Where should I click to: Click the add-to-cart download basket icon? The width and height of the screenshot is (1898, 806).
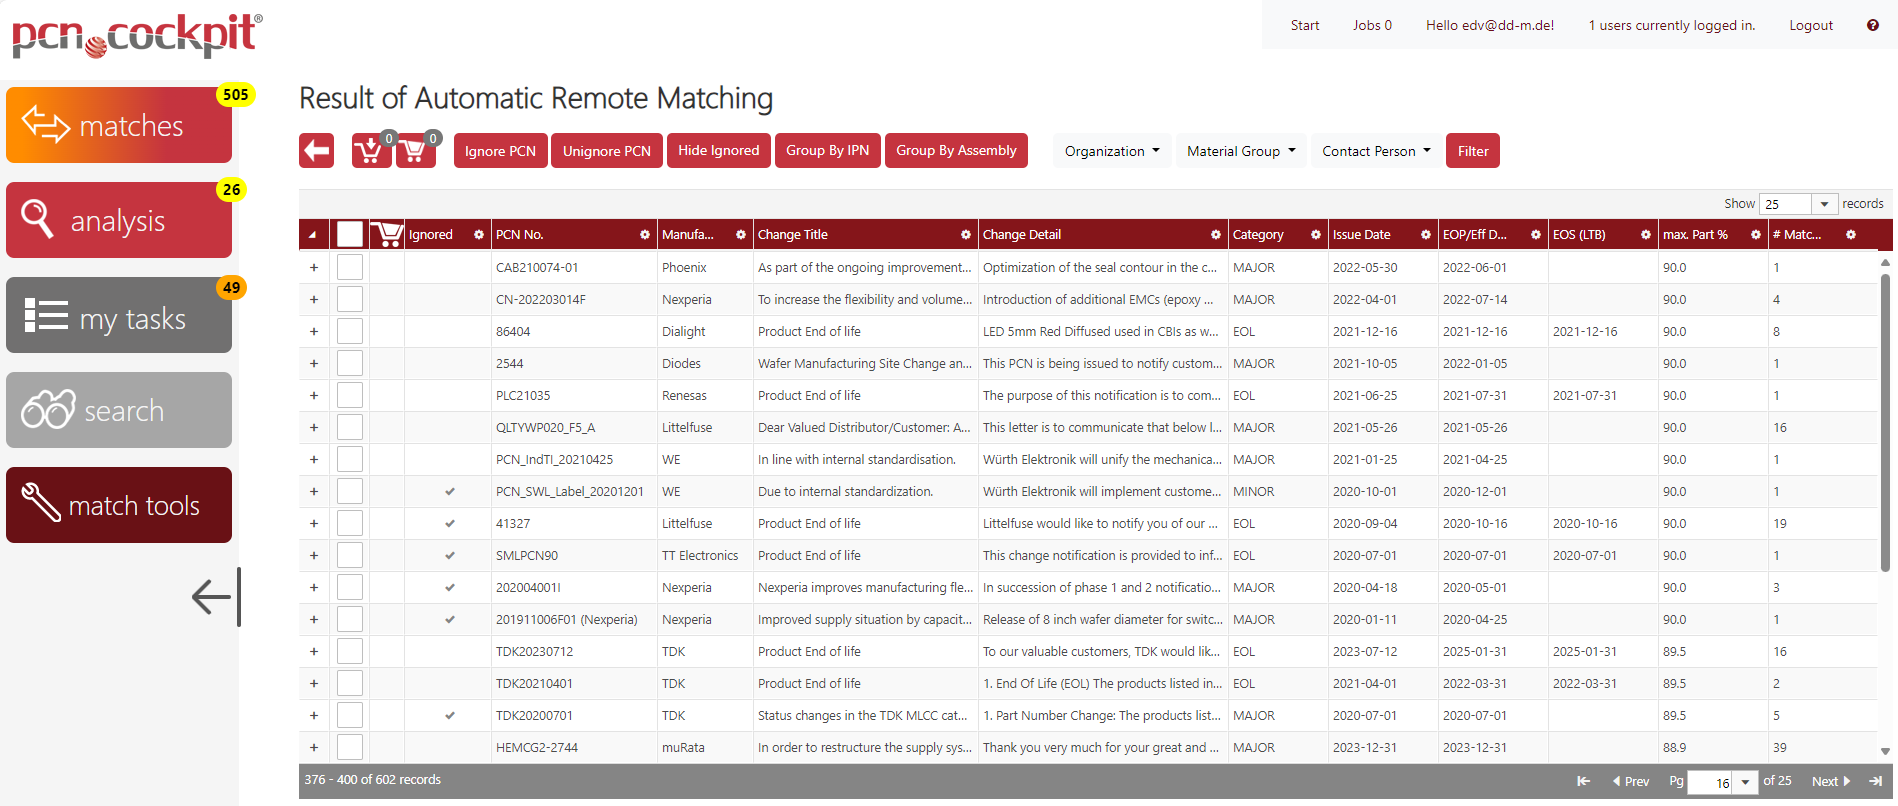[x=371, y=151]
